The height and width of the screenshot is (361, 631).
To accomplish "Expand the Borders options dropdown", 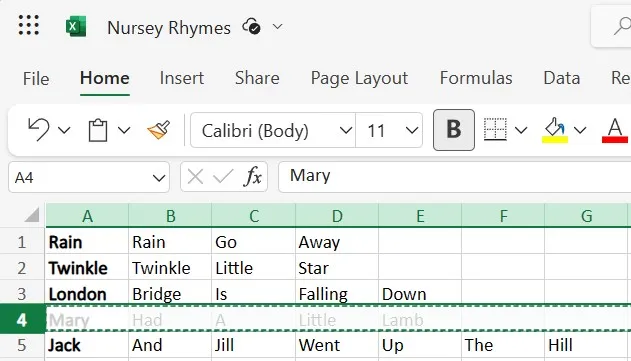I will [521, 130].
